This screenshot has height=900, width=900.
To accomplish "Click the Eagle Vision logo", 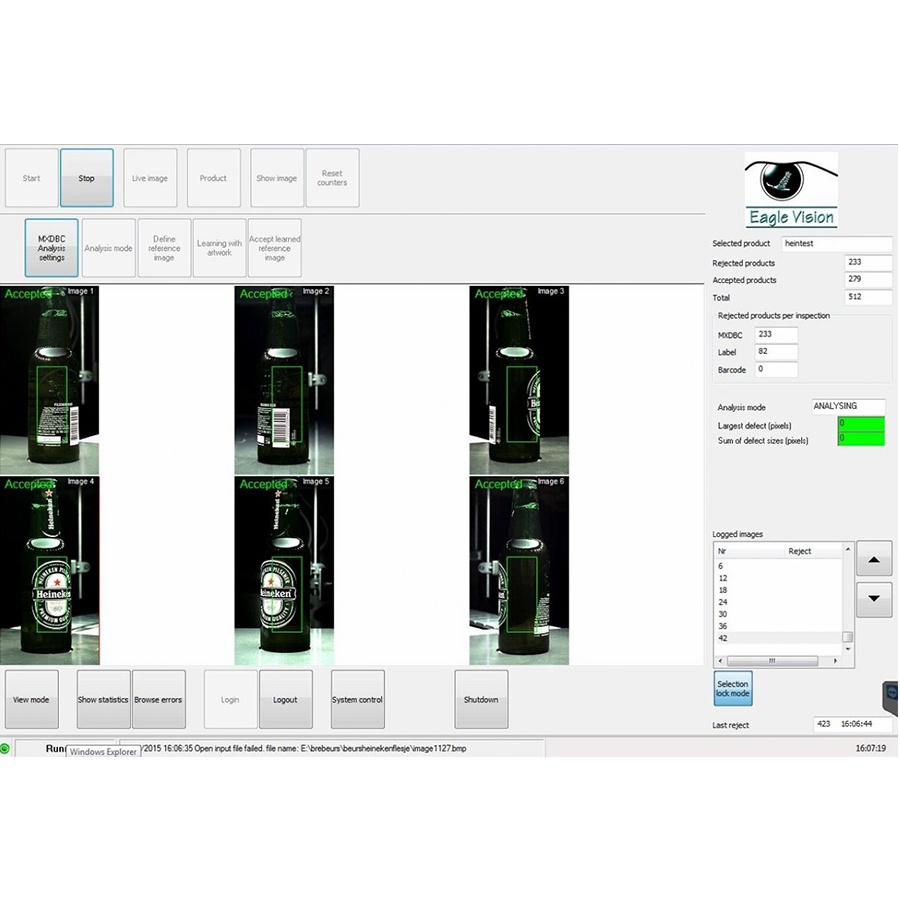I will point(791,190).
